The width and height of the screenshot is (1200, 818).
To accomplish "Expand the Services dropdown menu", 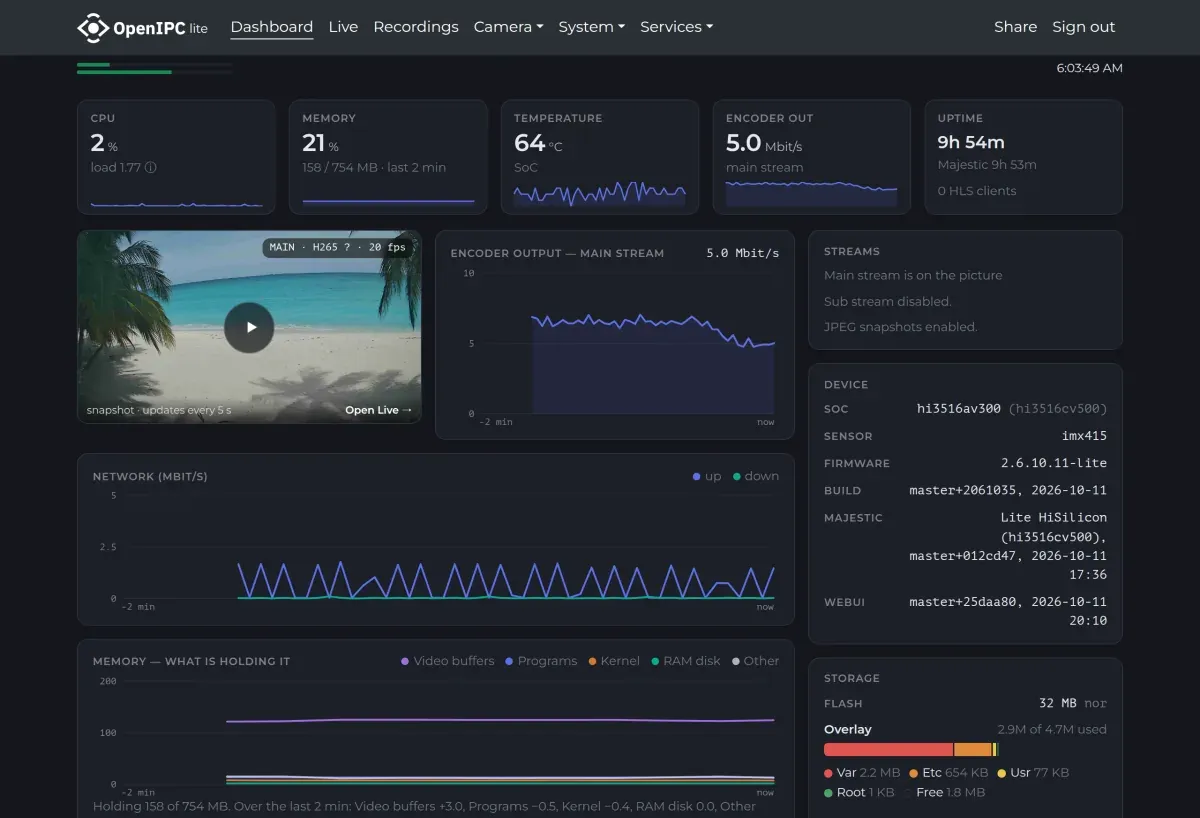I will coord(676,27).
